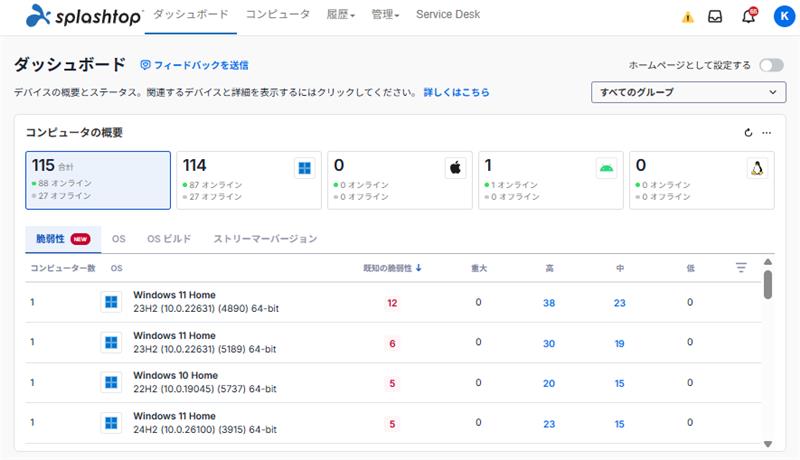Image resolution: width=800 pixels, height=460 pixels.
Task: Click the table column filter icon
Action: pos(741,268)
